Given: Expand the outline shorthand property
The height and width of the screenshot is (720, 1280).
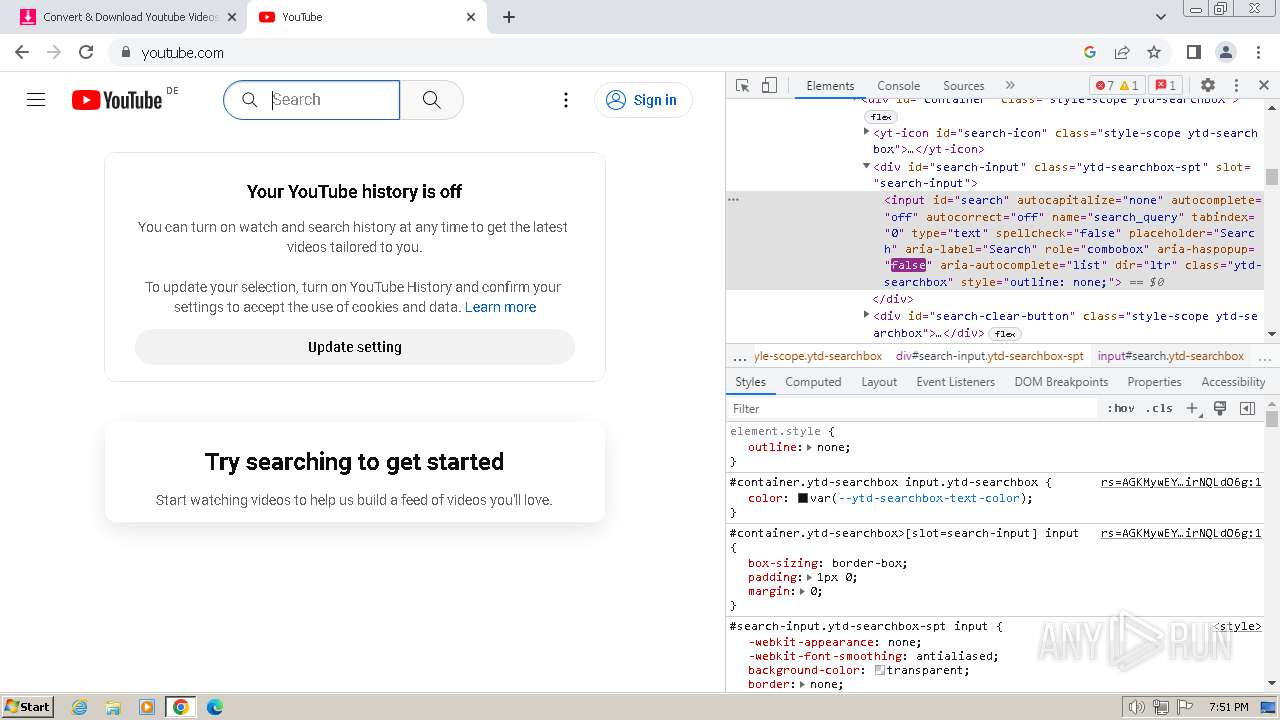Looking at the screenshot, I should (x=810, y=447).
